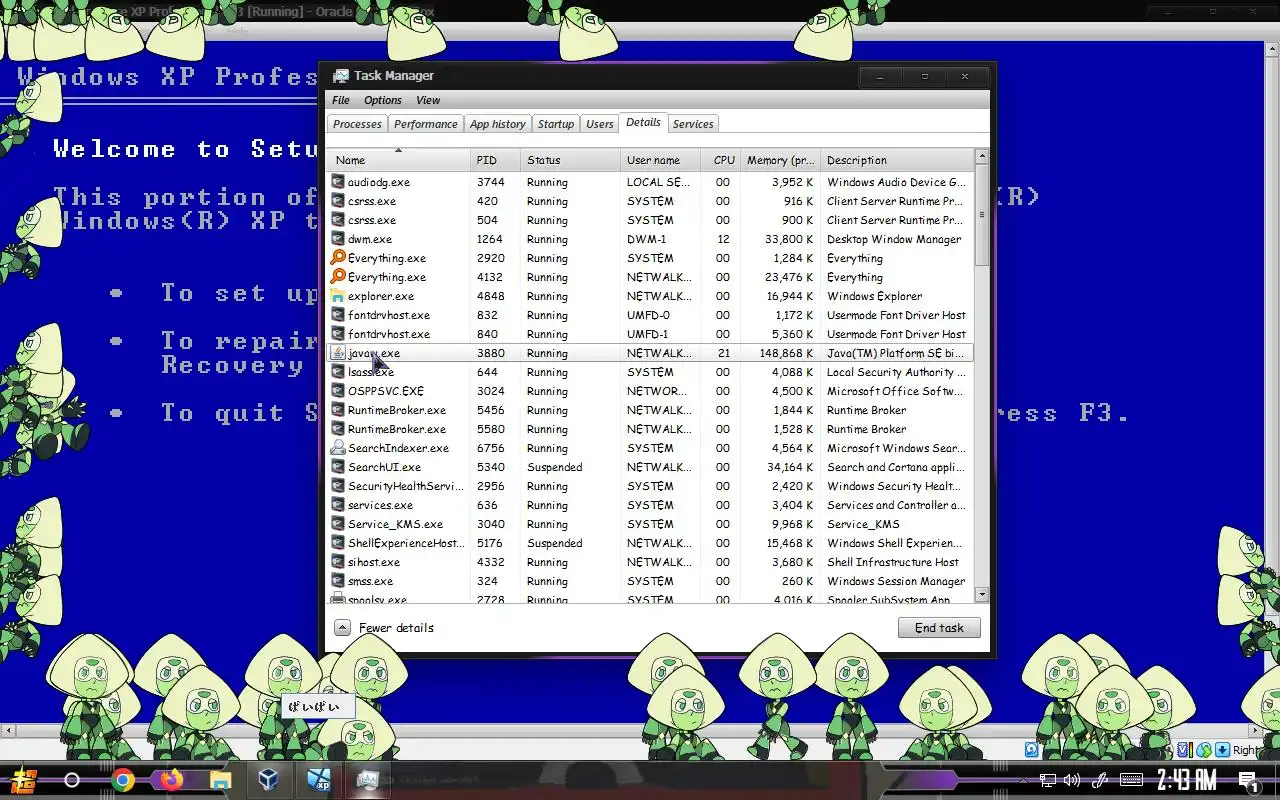
Task: Launch Firefox from the taskbar
Action: 171,780
